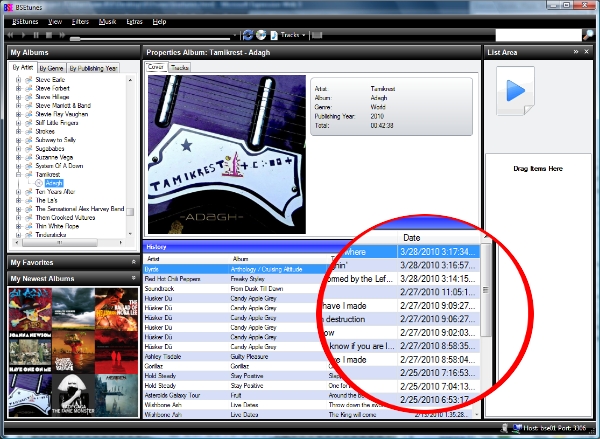The height and width of the screenshot is (439, 600).
Task: Click the music note document icon beside Tracks
Action: pos(274,35)
